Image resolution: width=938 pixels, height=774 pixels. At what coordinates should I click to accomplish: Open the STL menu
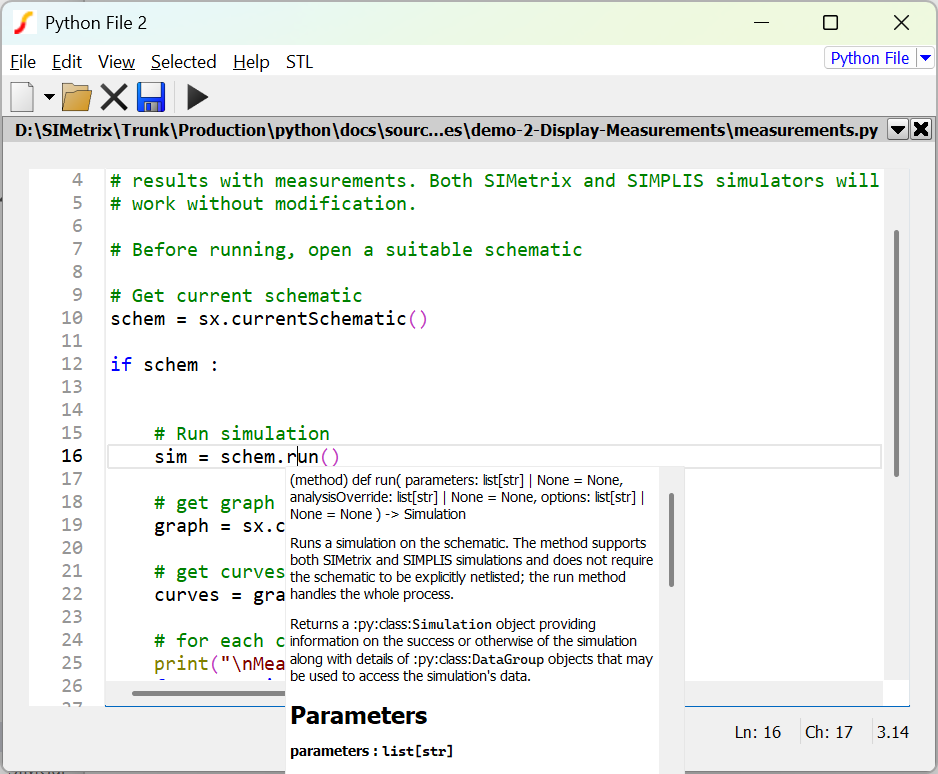(x=299, y=62)
